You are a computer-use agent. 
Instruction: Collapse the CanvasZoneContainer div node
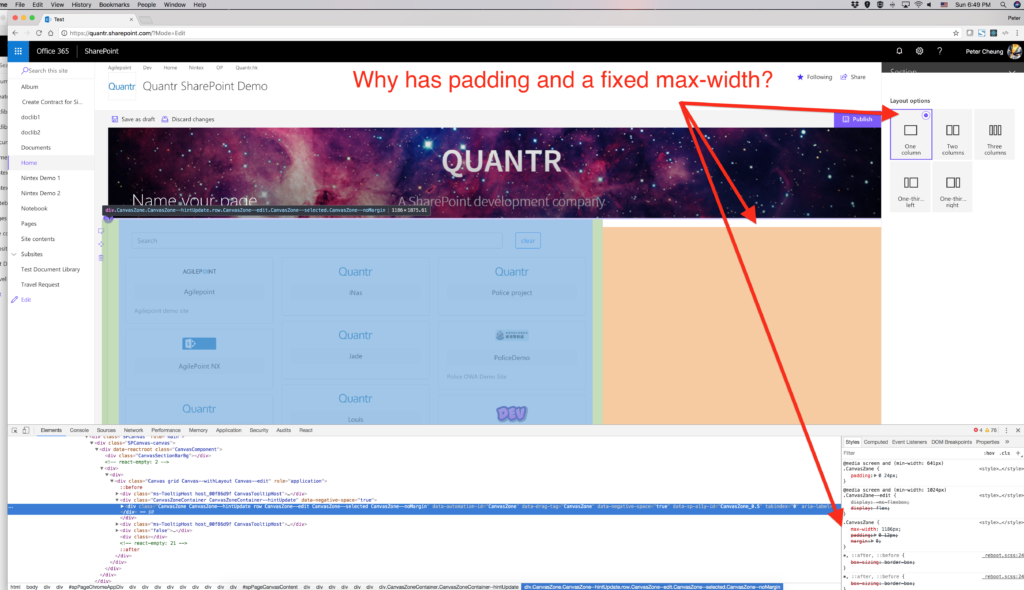pyautogui.click(x=118, y=500)
